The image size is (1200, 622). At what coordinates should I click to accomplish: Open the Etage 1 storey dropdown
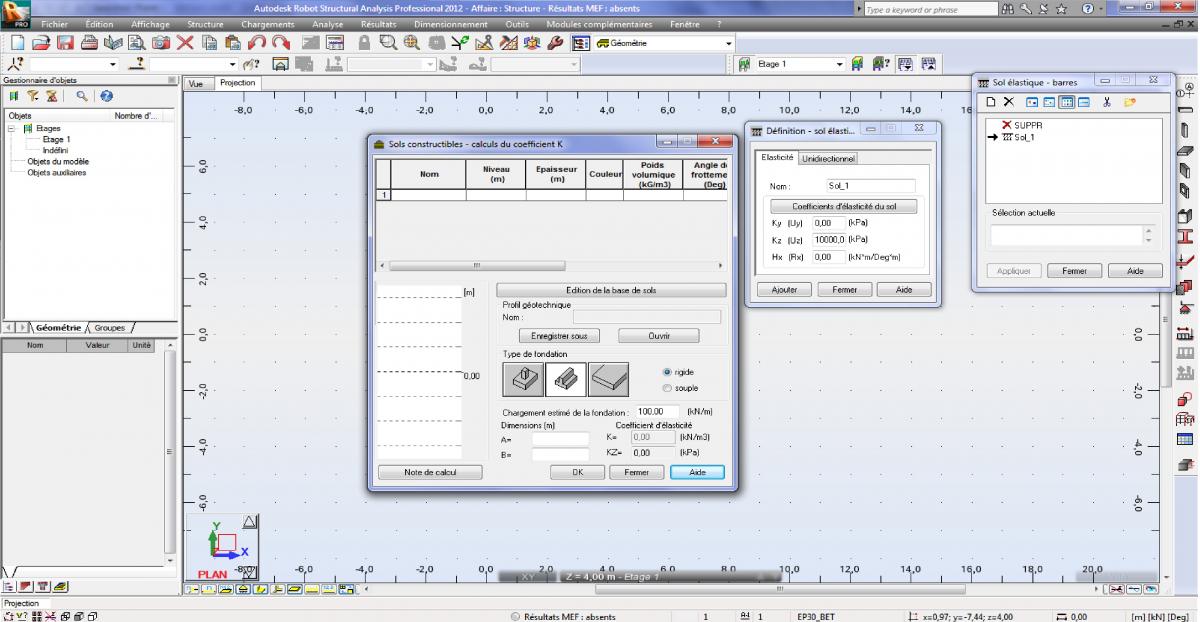[840, 64]
